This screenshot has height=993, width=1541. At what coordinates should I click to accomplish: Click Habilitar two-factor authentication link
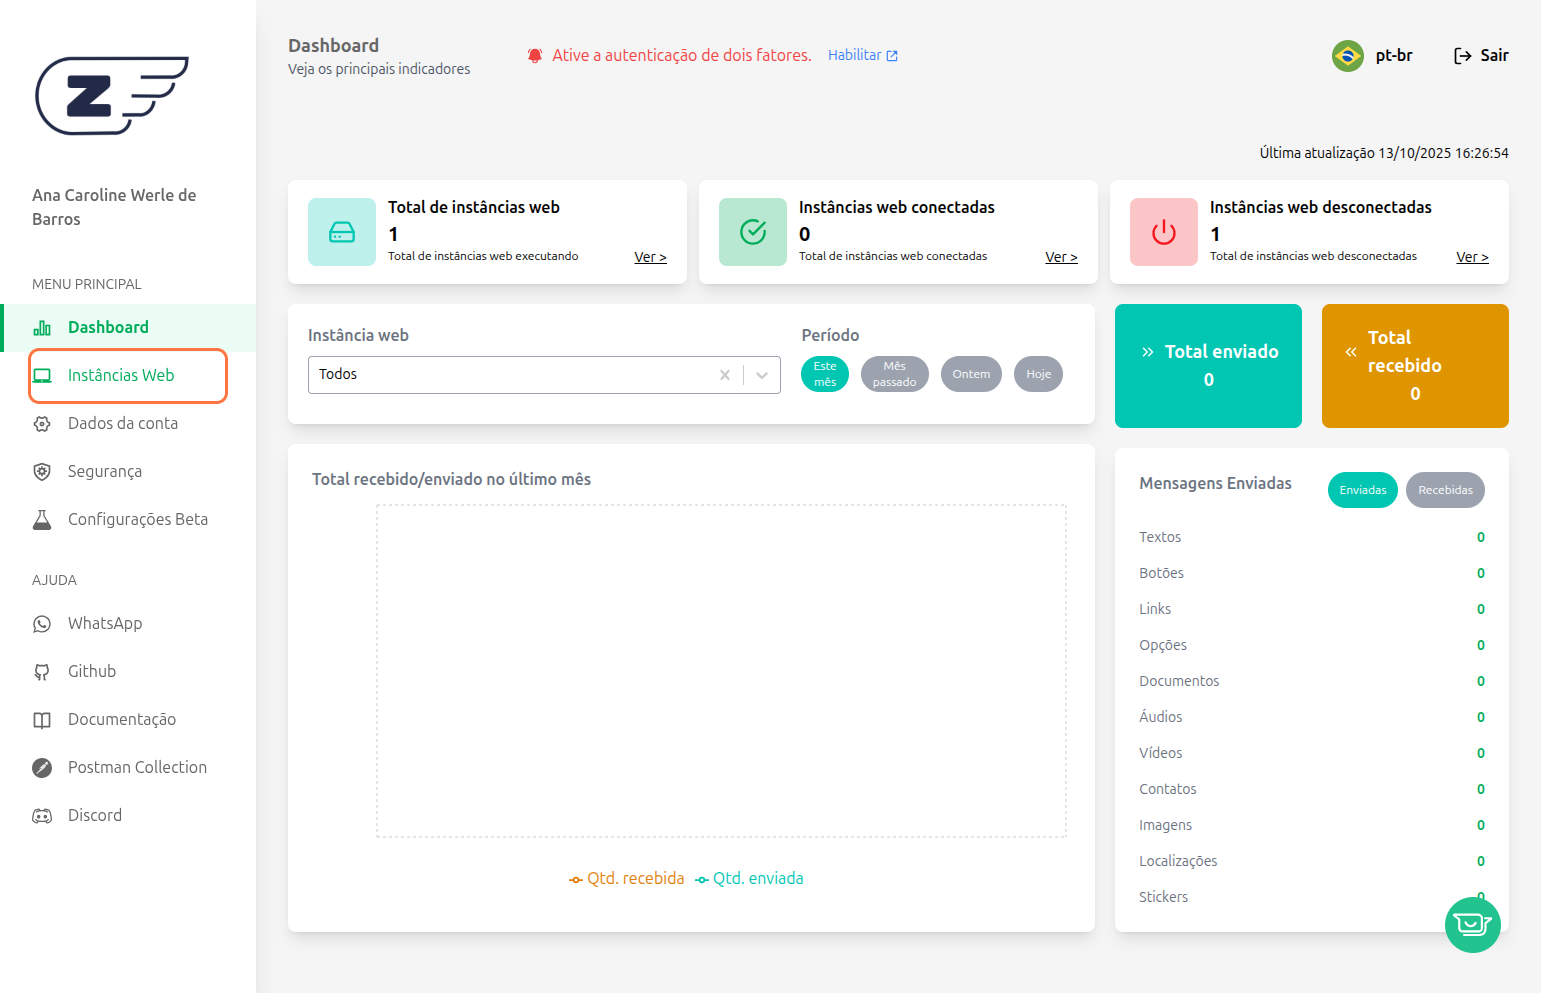click(x=862, y=56)
